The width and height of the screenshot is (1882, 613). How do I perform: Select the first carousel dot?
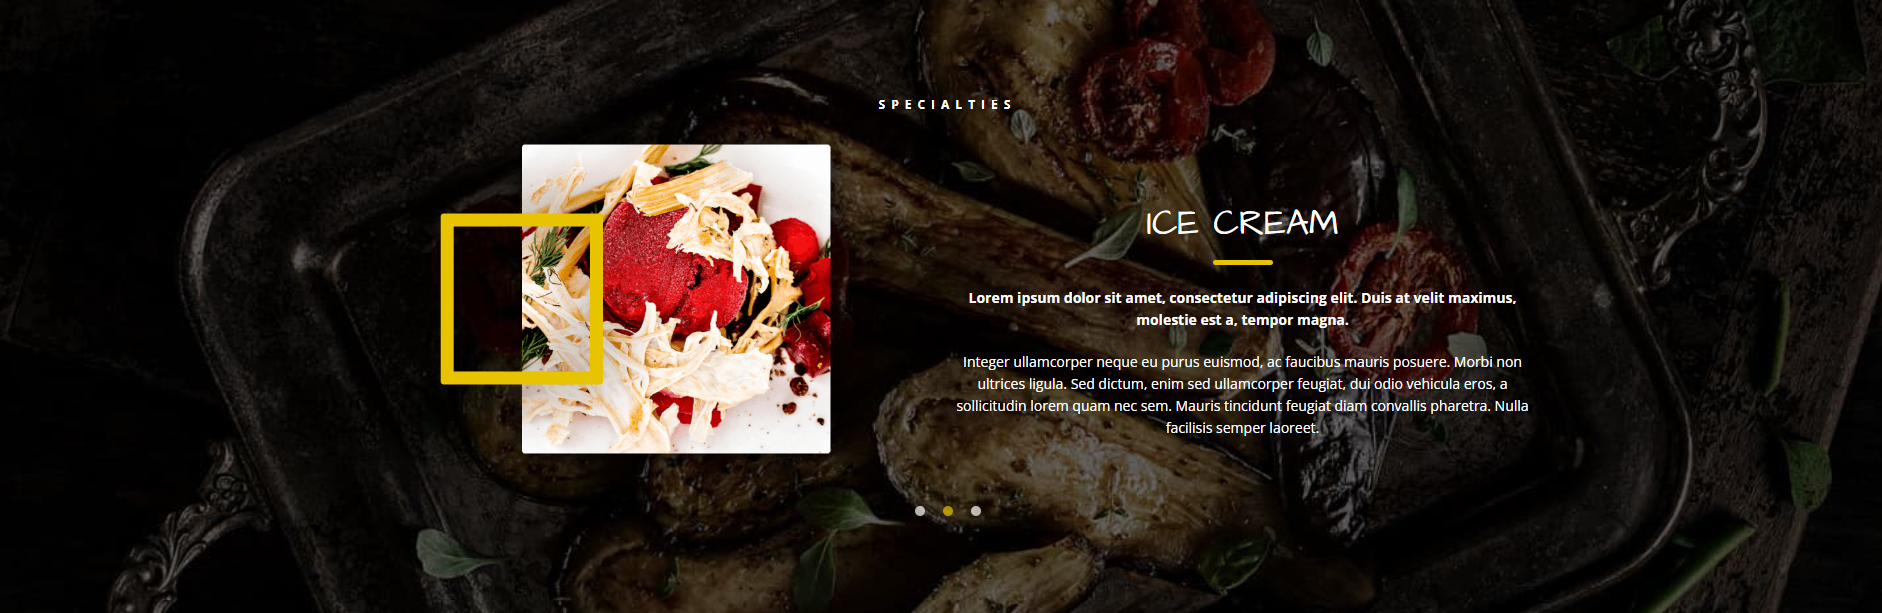[920, 511]
